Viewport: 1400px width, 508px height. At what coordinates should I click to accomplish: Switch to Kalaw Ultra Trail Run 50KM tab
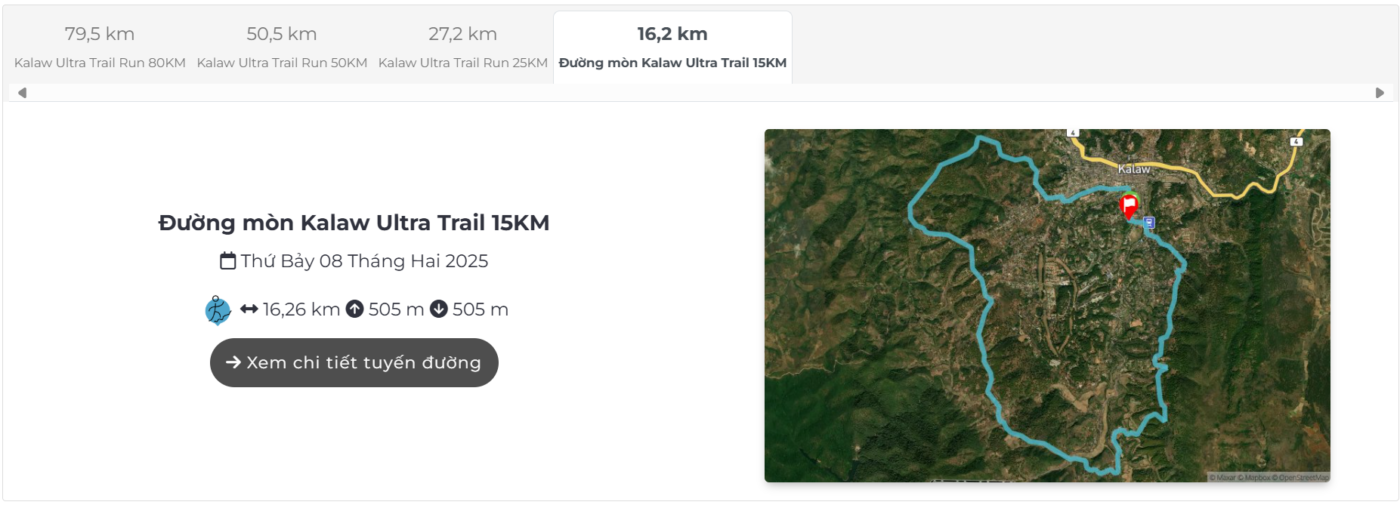click(x=282, y=47)
